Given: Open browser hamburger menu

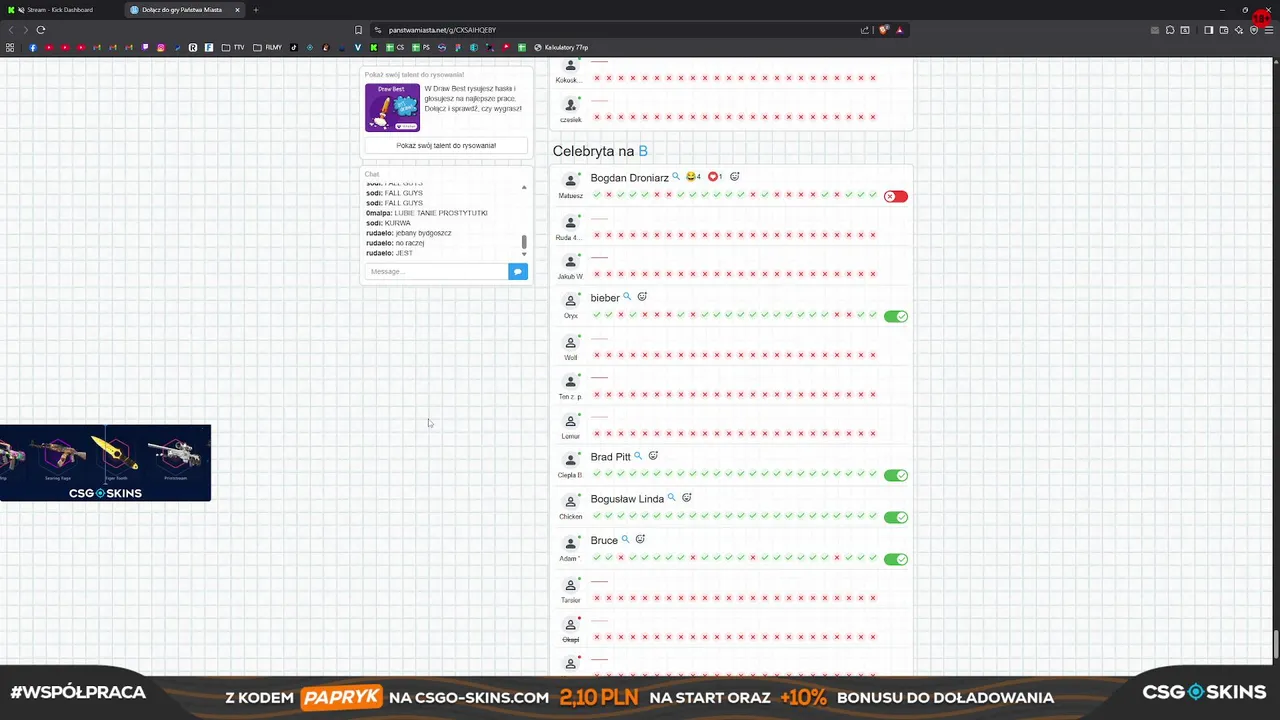Looking at the screenshot, I should pos(1268,30).
